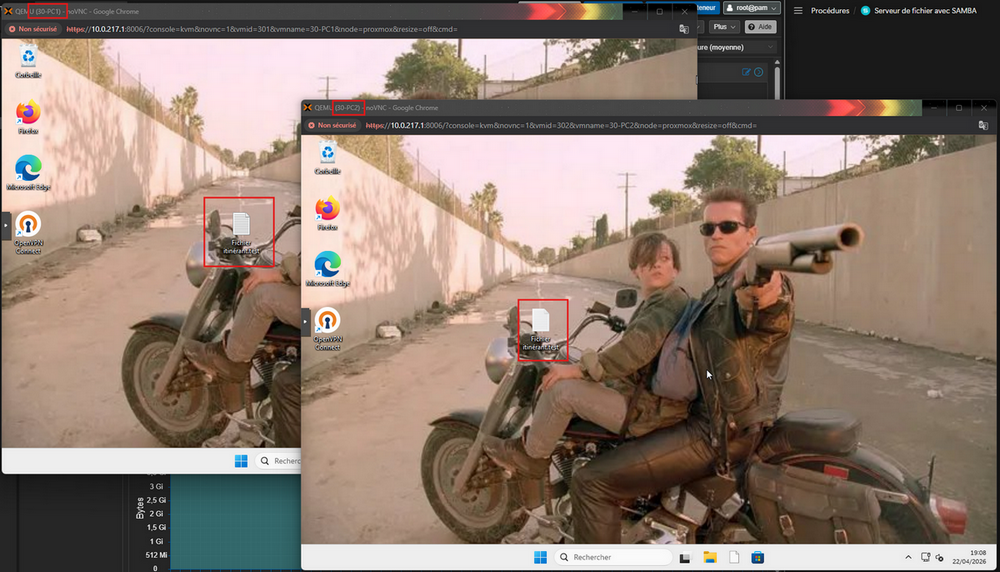This screenshot has width=1000, height=572.
Task: Click the blue circled arrow icon in Proxmox
Action: [x=758, y=72]
